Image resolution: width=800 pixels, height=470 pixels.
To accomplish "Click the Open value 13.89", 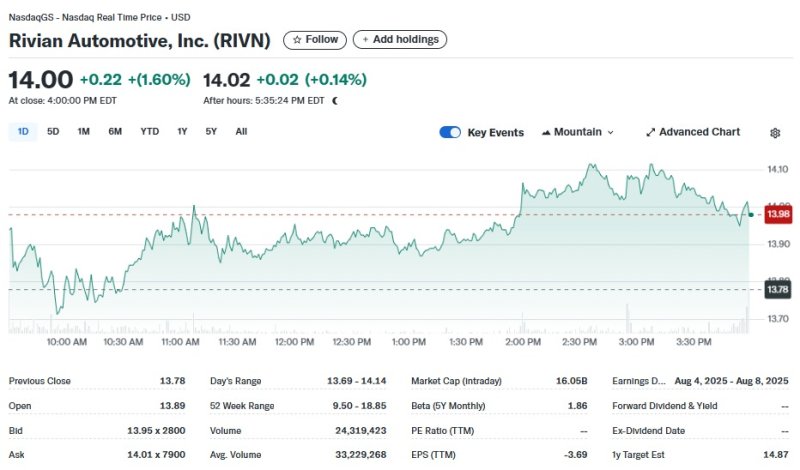I will [x=172, y=406].
